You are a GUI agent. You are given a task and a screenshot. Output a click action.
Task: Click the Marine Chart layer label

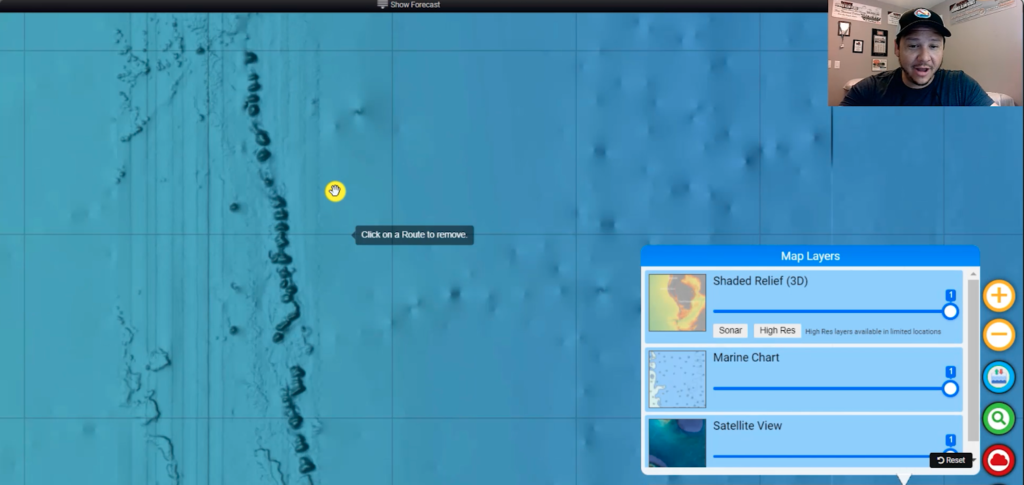coord(746,357)
